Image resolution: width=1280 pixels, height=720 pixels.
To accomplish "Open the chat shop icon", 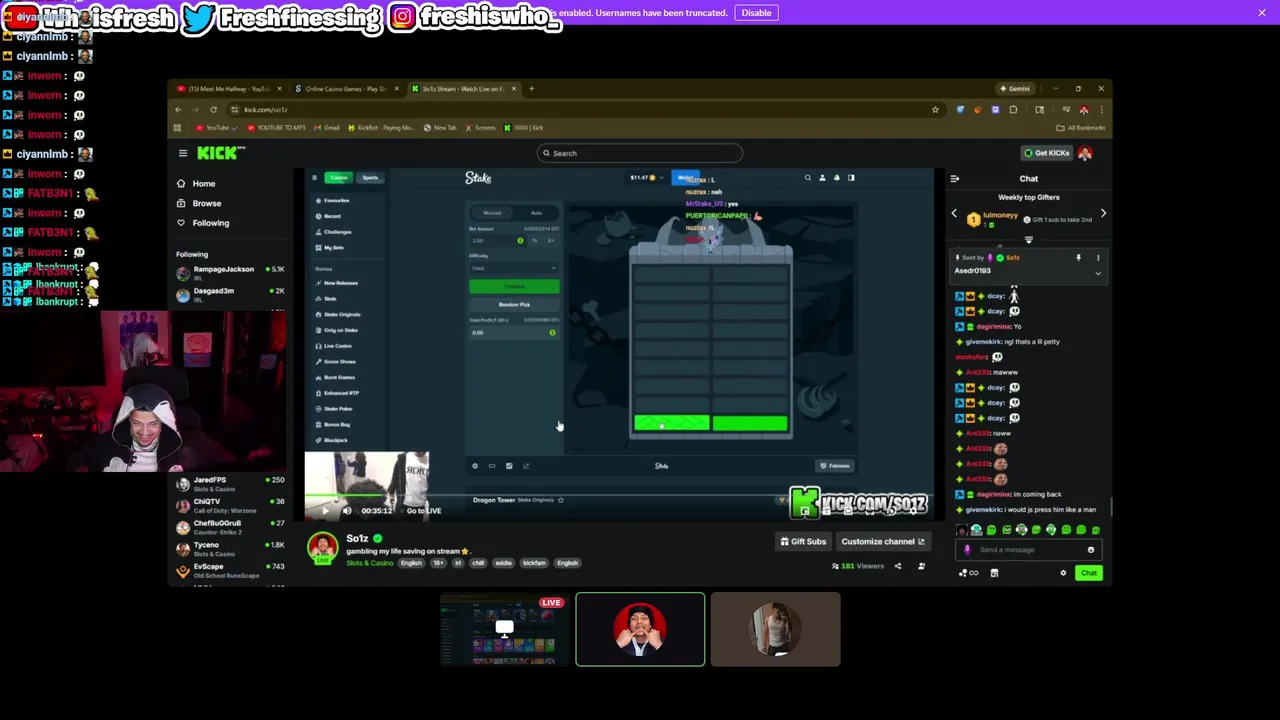I will coord(994,573).
